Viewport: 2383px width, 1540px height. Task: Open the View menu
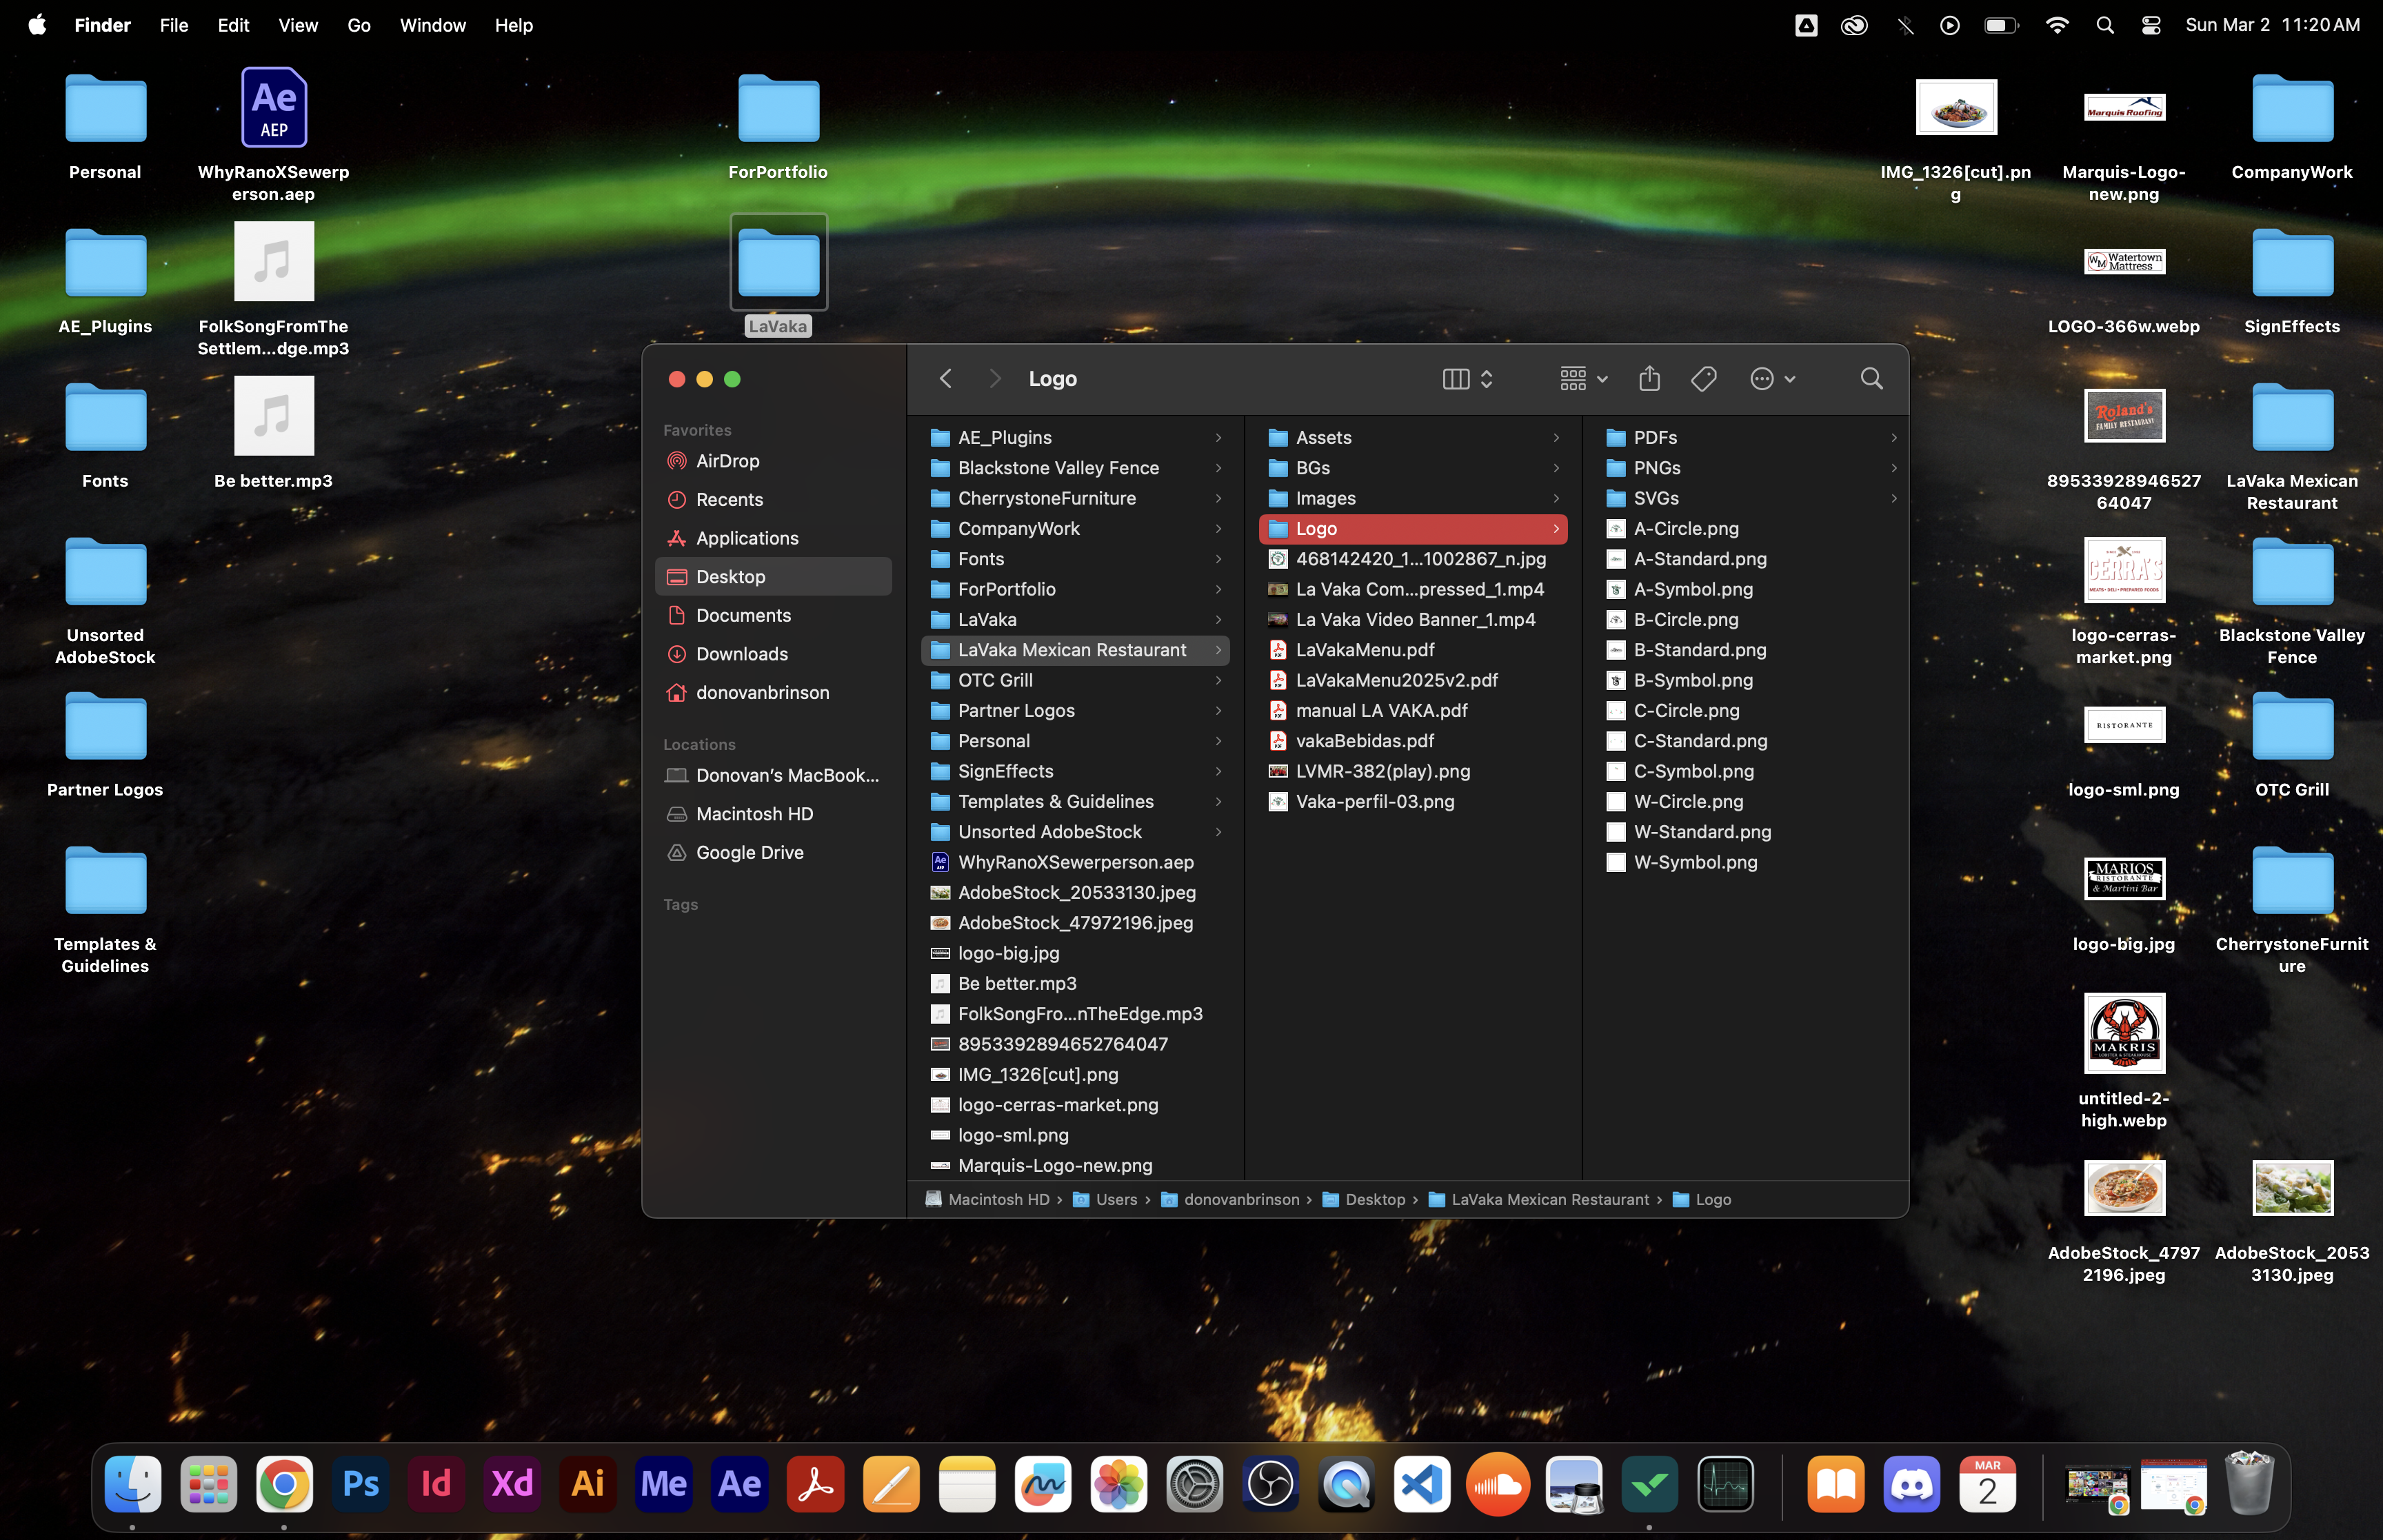click(x=297, y=25)
